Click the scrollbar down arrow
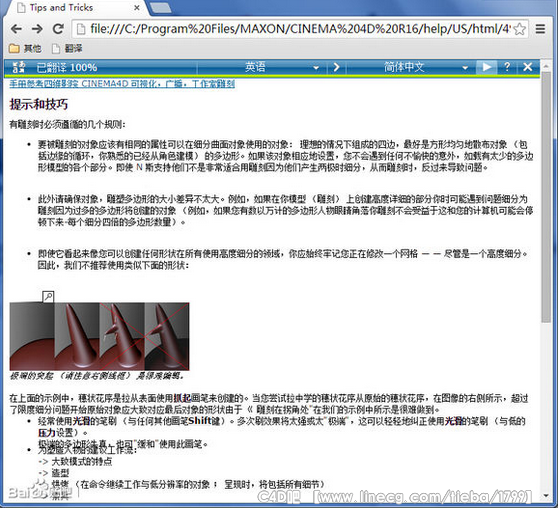This screenshot has height=514, width=558. pyautogui.click(x=546, y=495)
